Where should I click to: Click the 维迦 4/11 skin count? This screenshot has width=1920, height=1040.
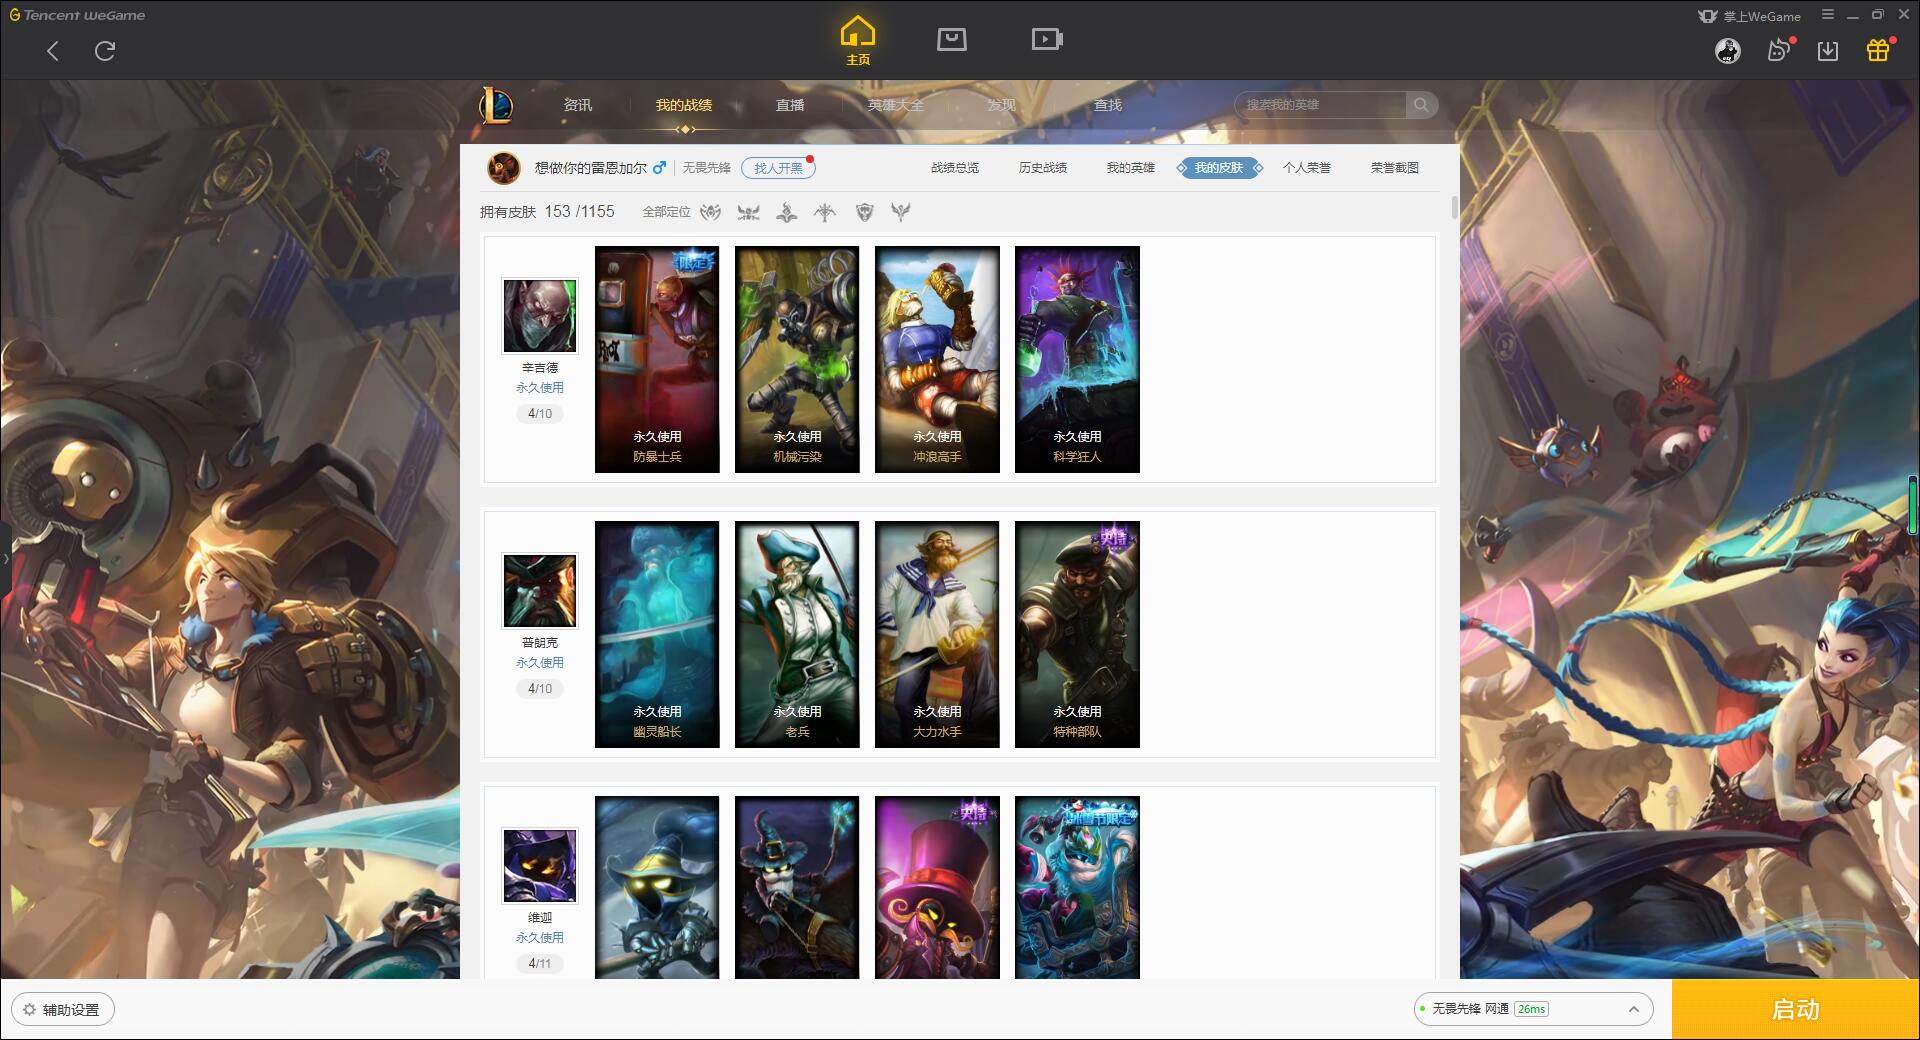pyautogui.click(x=540, y=964)
